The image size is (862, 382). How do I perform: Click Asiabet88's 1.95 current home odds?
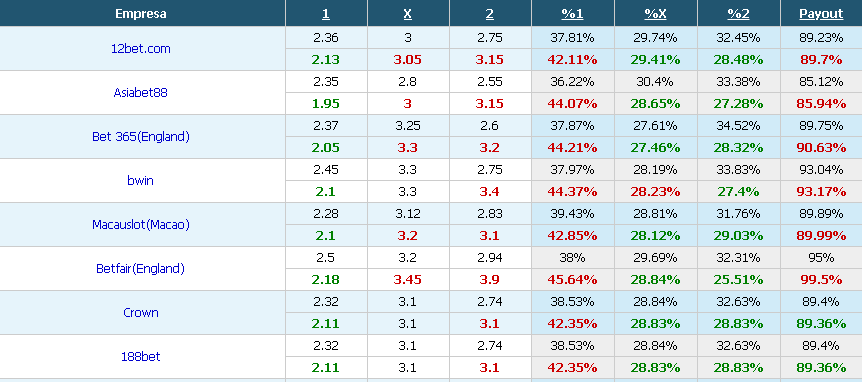[326, 104]
